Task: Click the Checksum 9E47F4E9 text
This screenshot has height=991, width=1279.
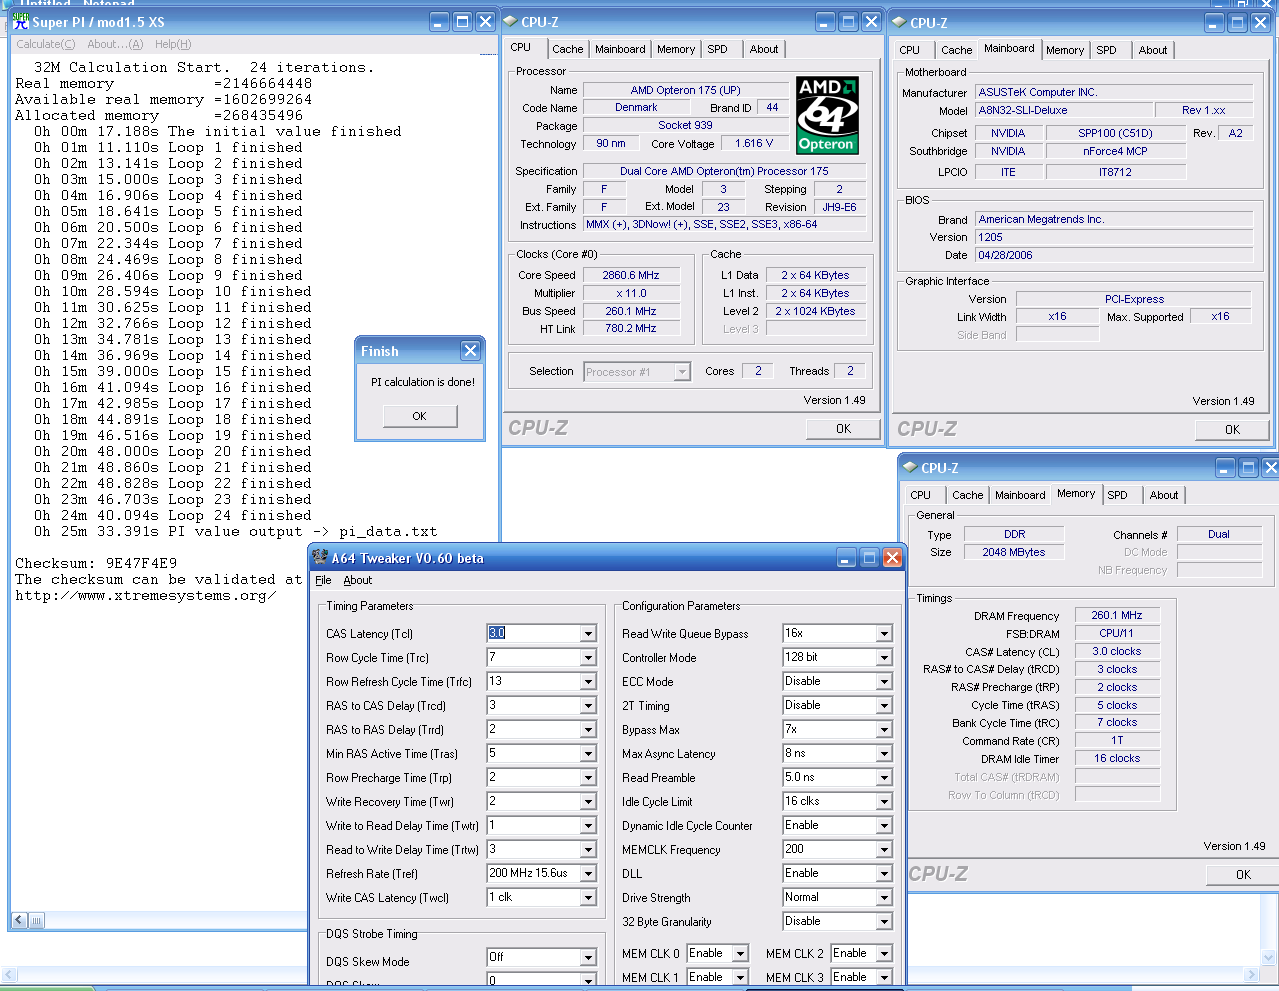Action: click(96, 563)
